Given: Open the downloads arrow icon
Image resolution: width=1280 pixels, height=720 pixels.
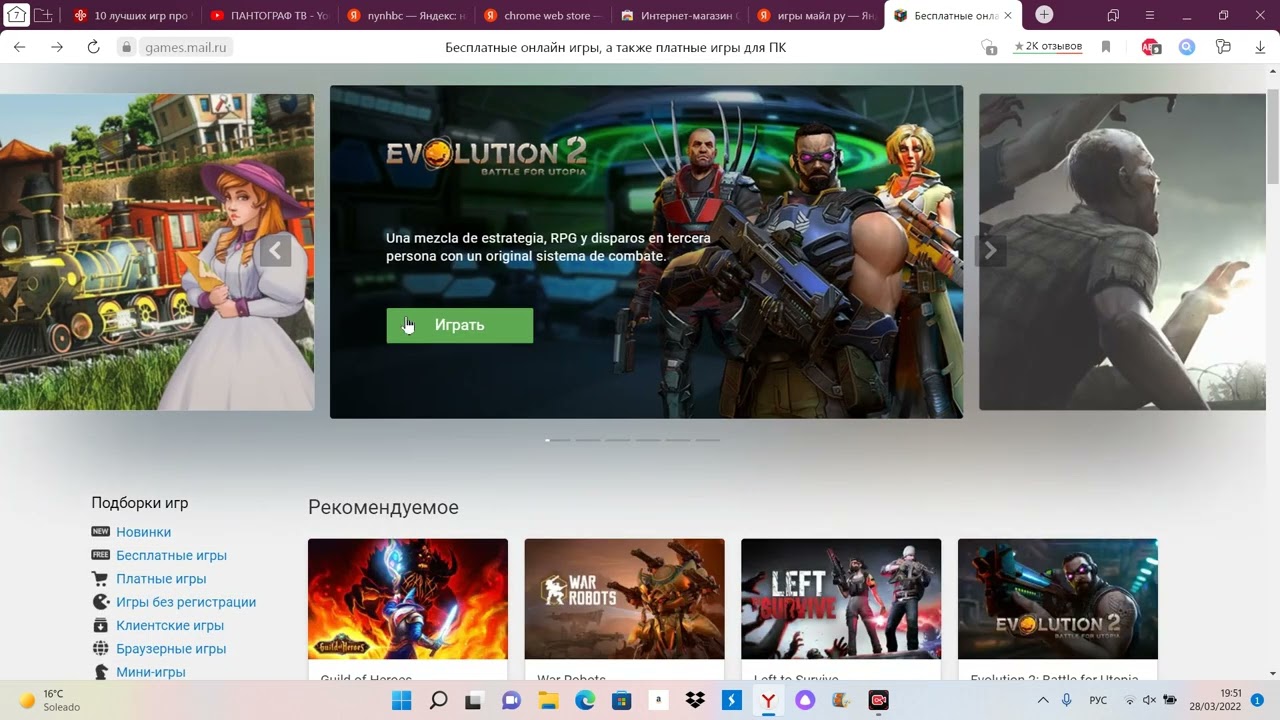Looking at the screenshot, I should pos(1260,47).
